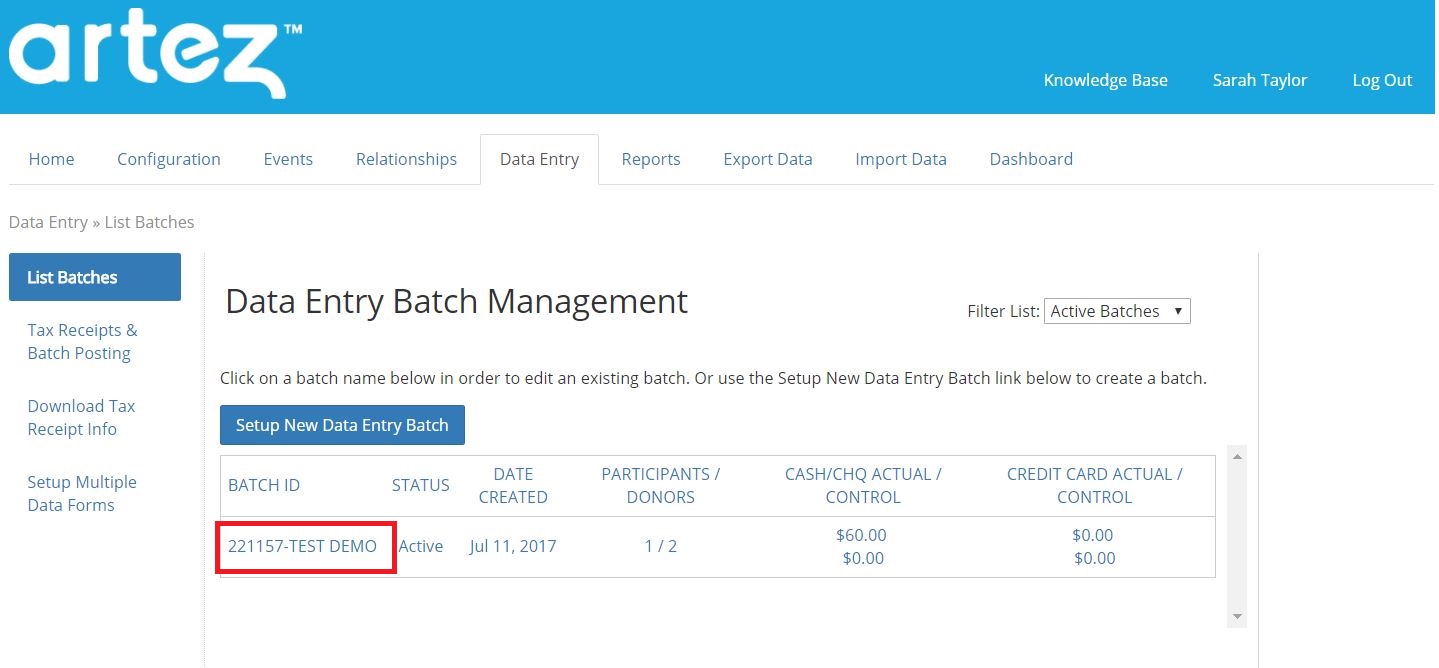This screenshot has width=1439, height=668.
Task: Click the Active status cell
Action: 421,546
